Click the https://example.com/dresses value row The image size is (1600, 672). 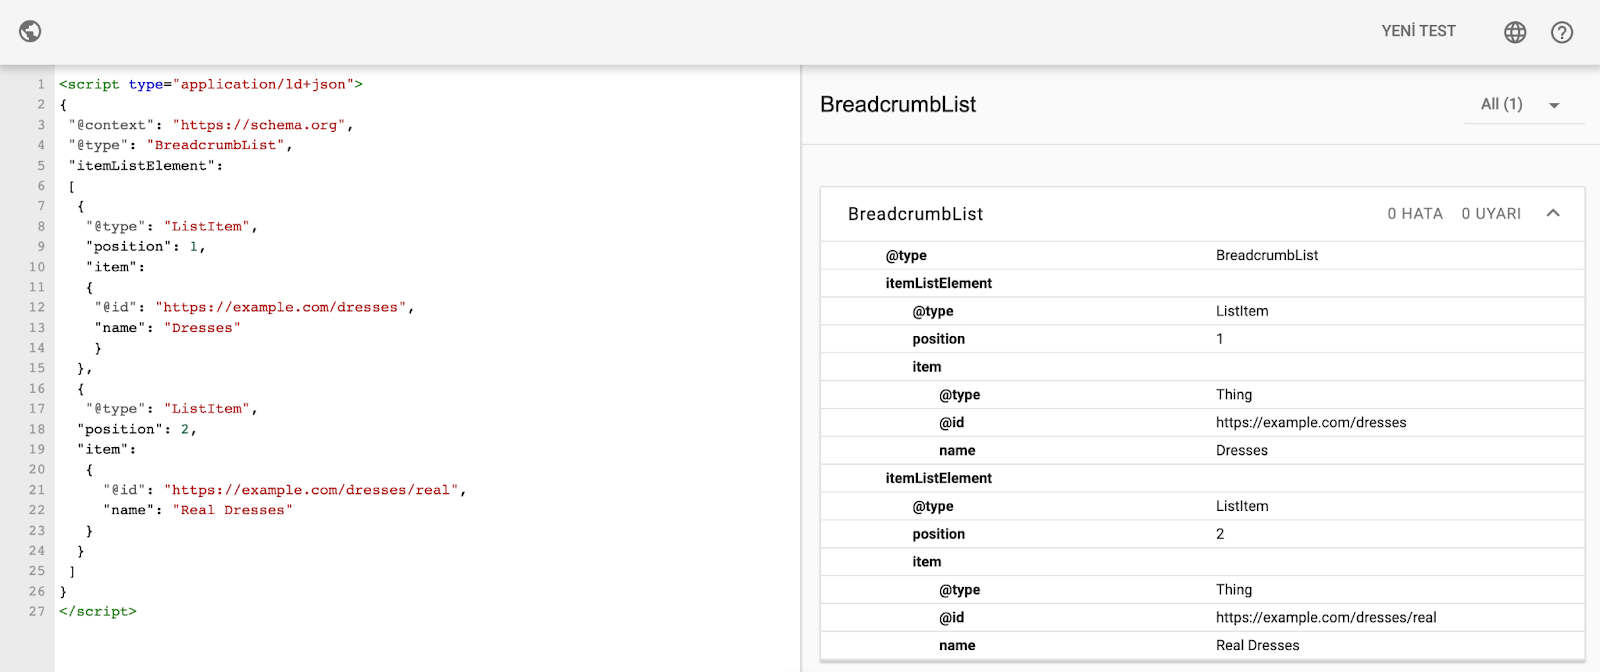click(1202, 422)
